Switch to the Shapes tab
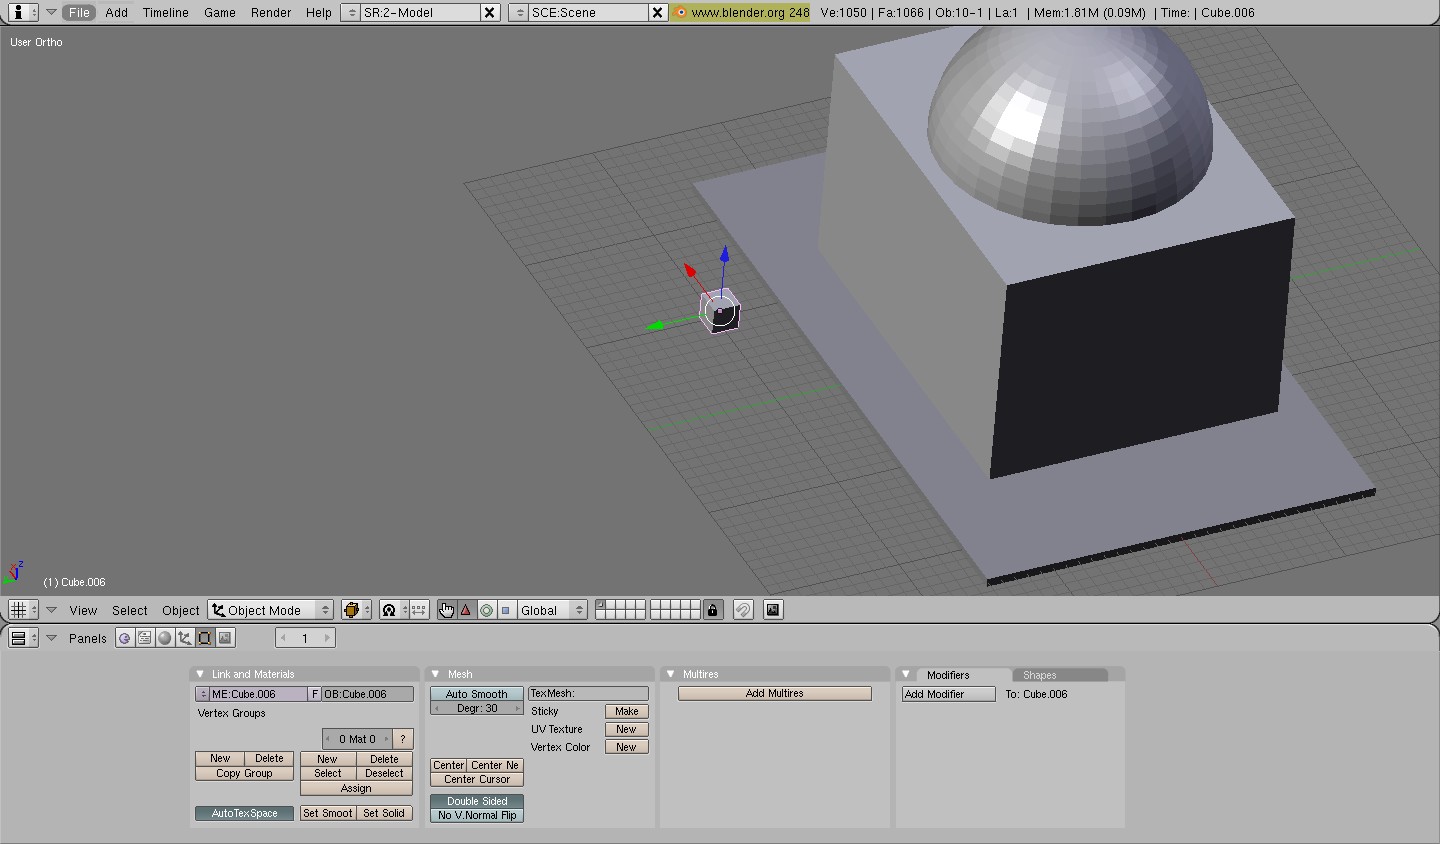Screen dimensions: 1440x844 click(1059, 675)
